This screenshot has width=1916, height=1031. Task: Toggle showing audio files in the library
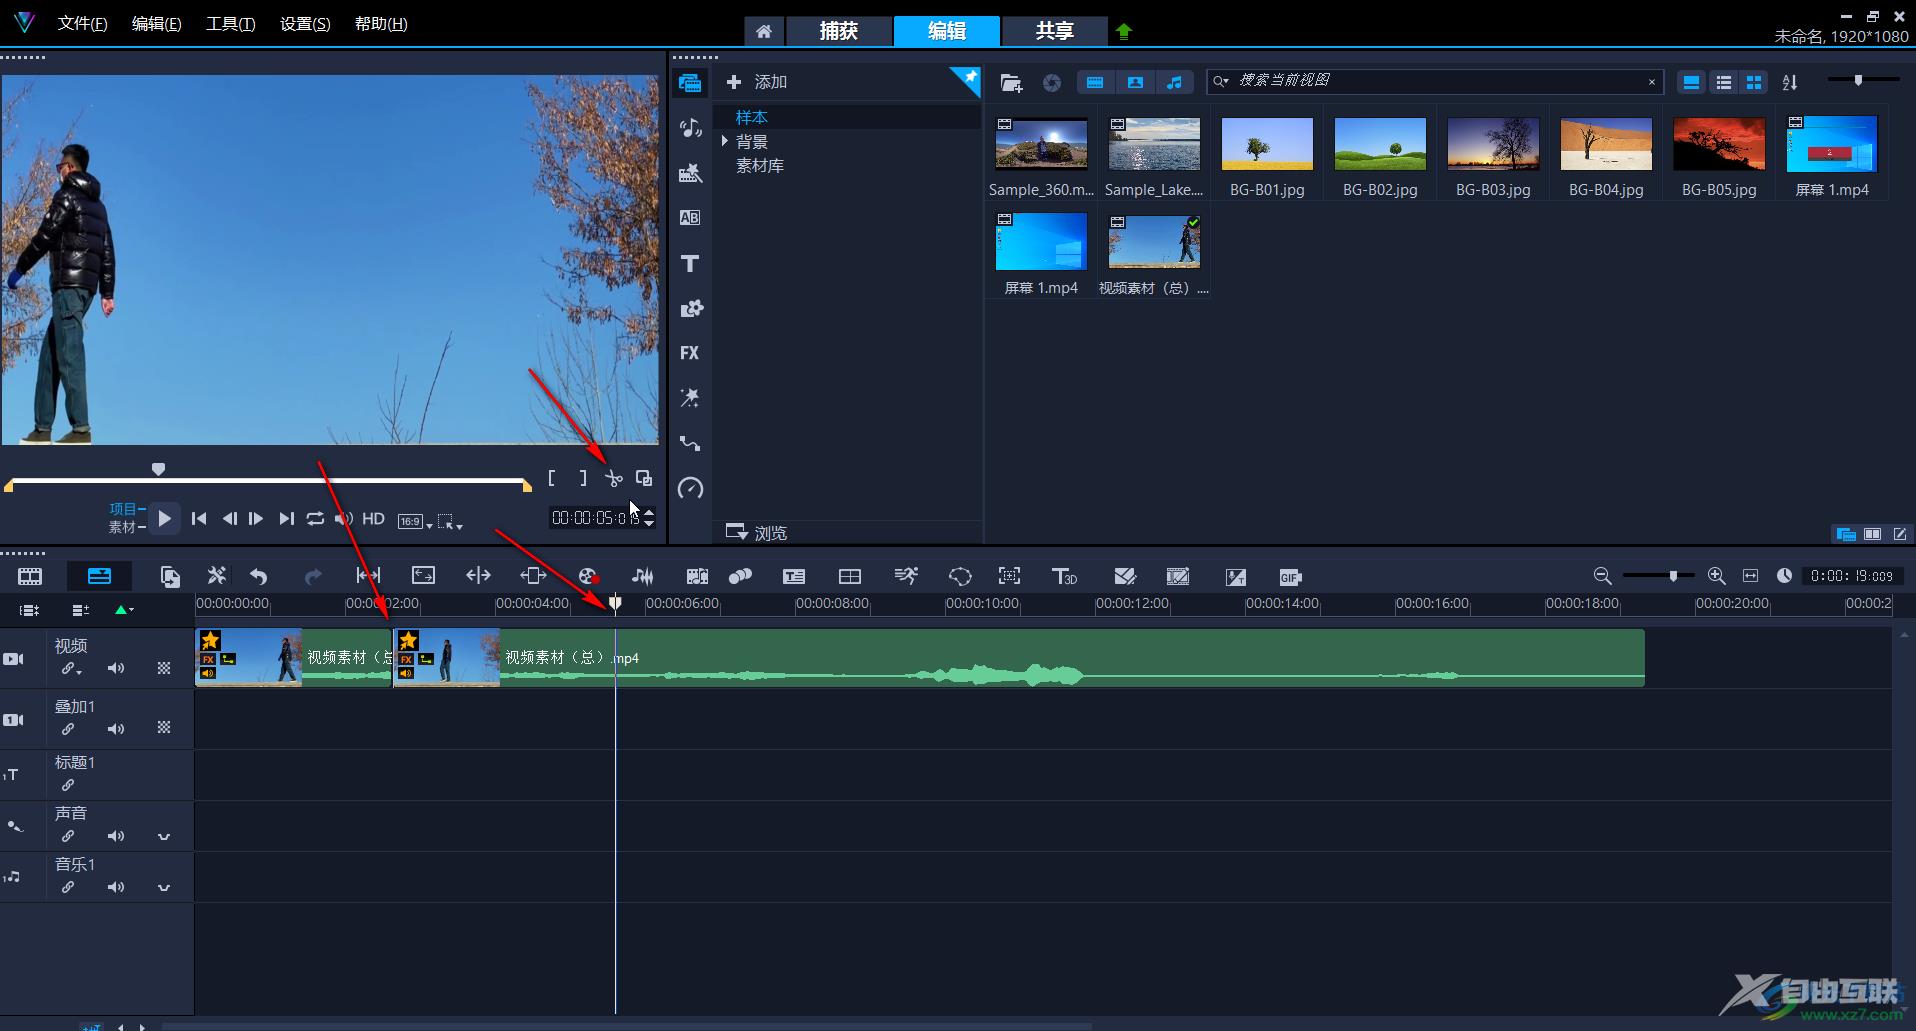(1175, 83)
